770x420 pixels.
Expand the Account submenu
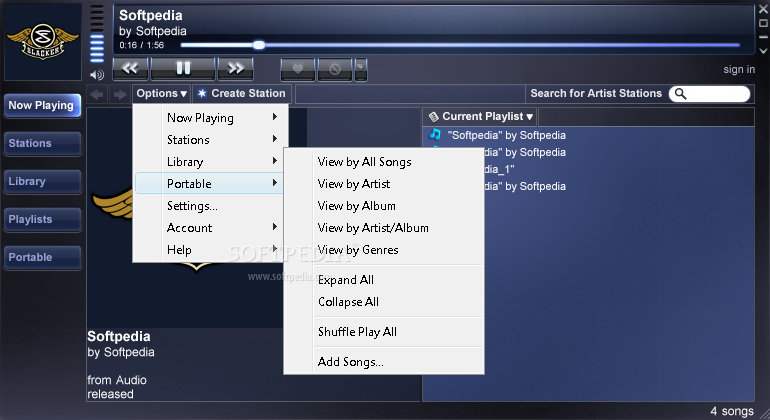(209, 227)
